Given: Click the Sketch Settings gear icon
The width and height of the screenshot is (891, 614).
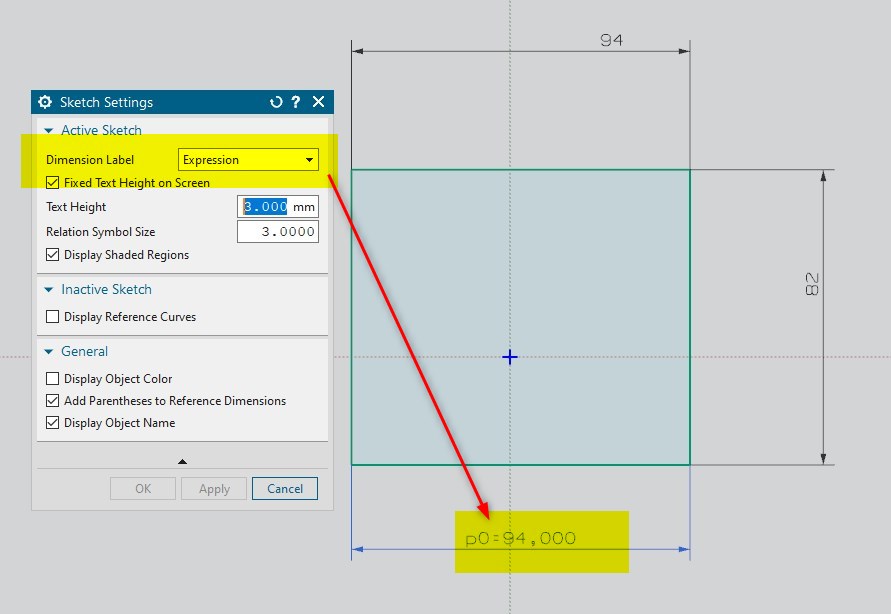Looking at the screenshot, I should pos(45,102).
